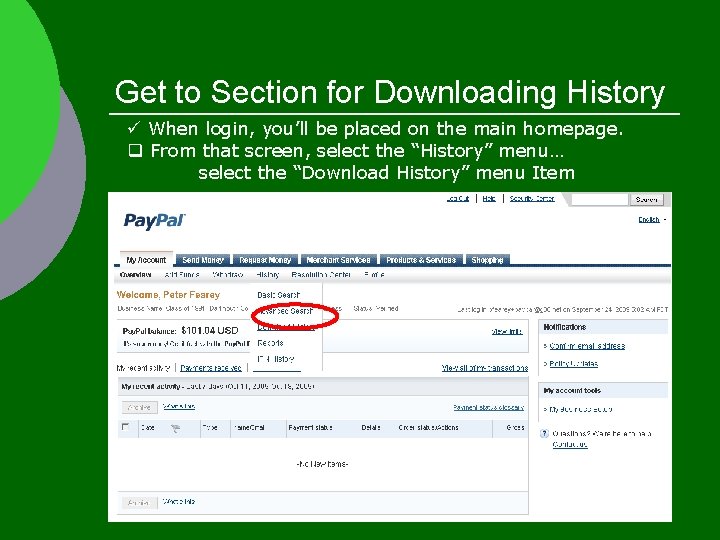Click the upper Archive button
This screenshot has width=720, height=540.
click(140, 407)
